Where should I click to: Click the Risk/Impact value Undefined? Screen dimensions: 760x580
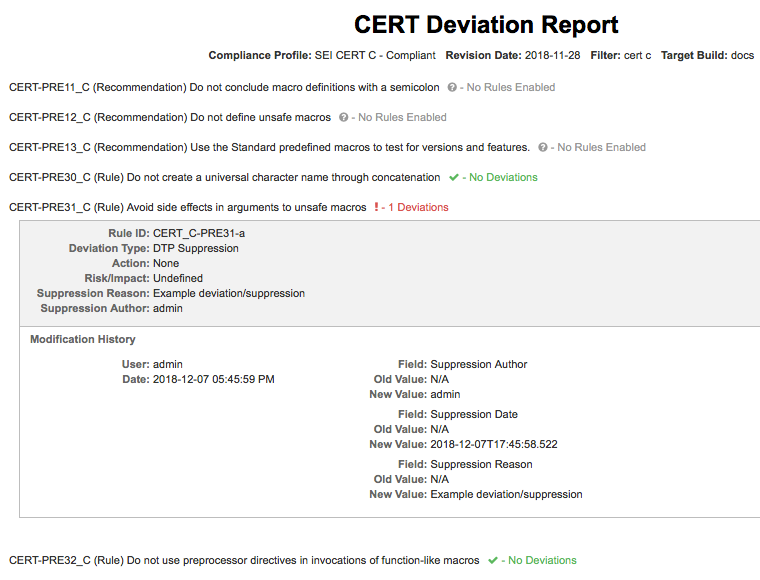(178, 278)
